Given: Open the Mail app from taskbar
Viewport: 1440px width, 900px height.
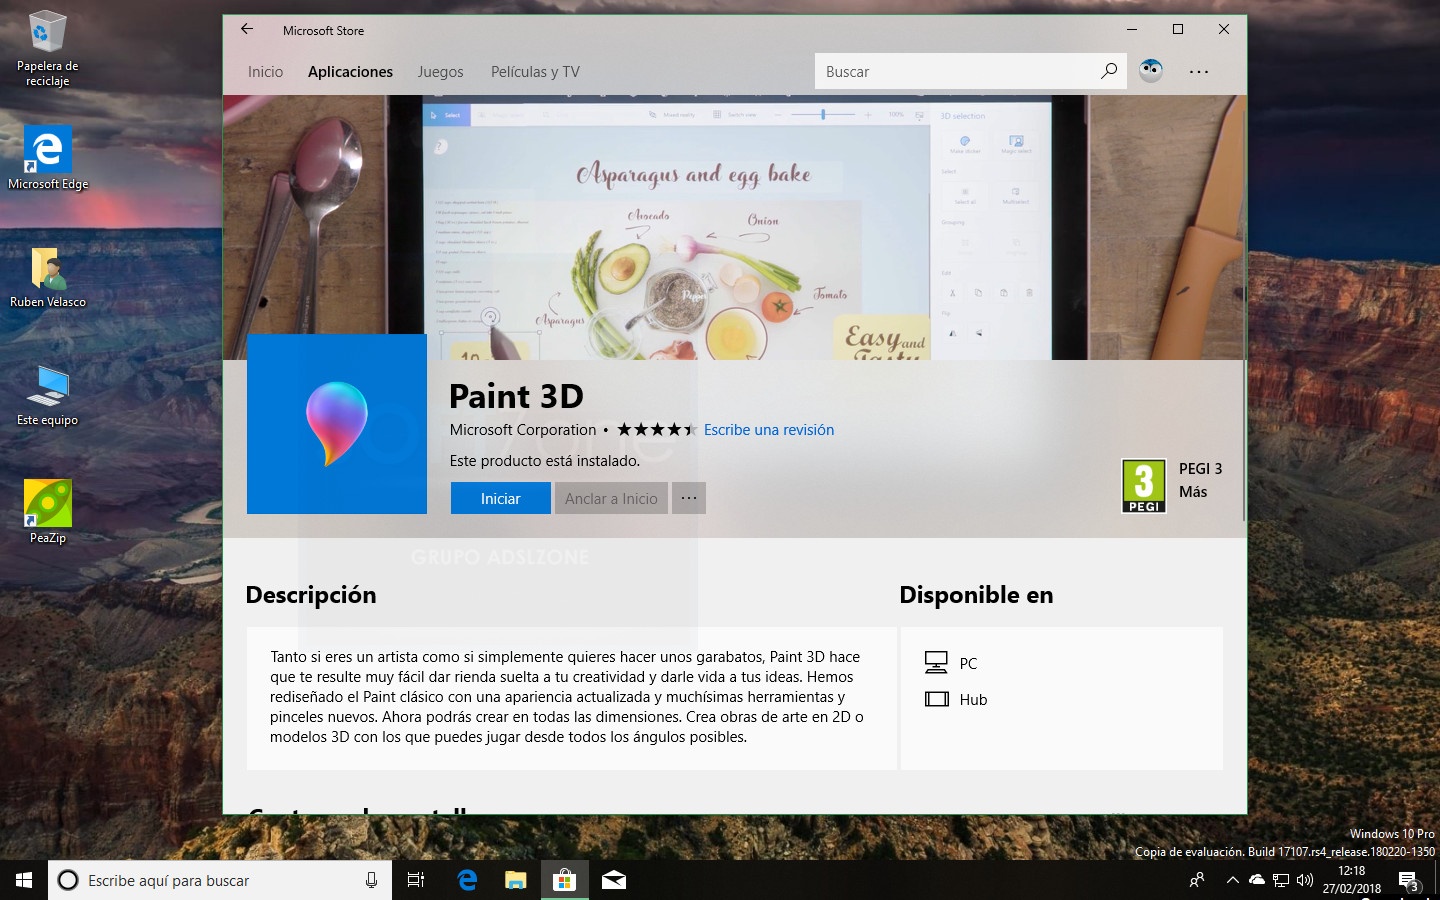Looking at the screenshot, I should point(614,880).
